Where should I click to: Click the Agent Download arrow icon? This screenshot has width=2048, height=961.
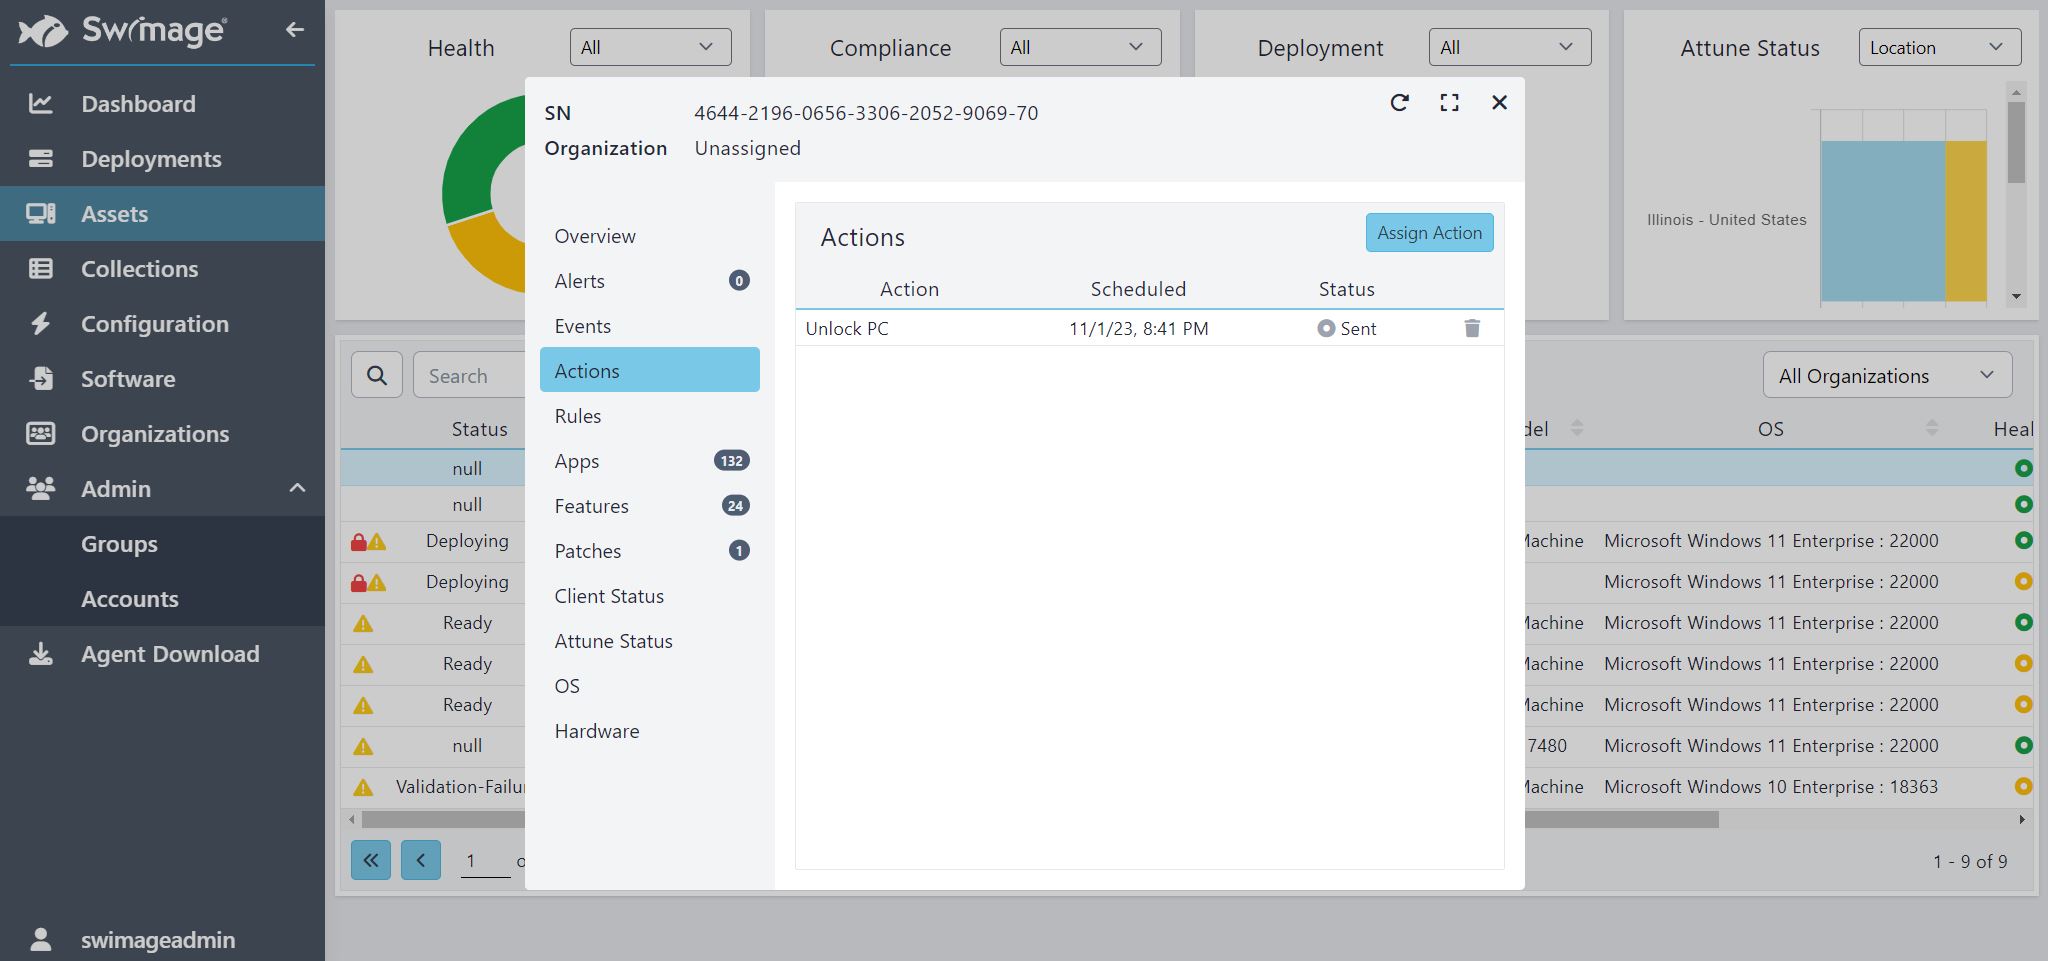40,653
